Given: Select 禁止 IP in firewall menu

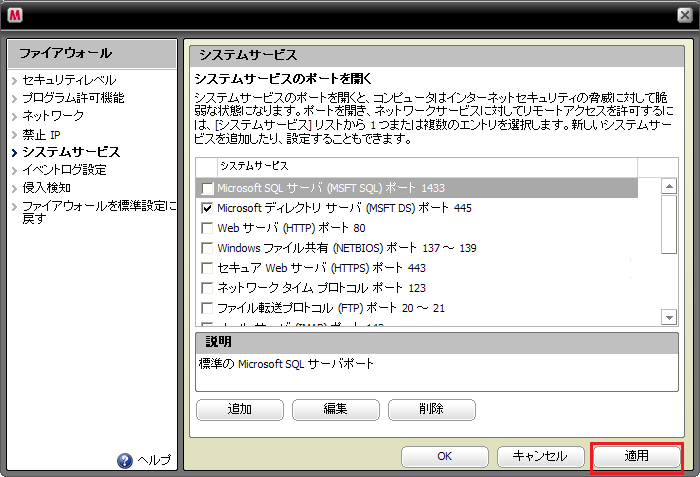Looking at the screenshot, I should 42,134.
